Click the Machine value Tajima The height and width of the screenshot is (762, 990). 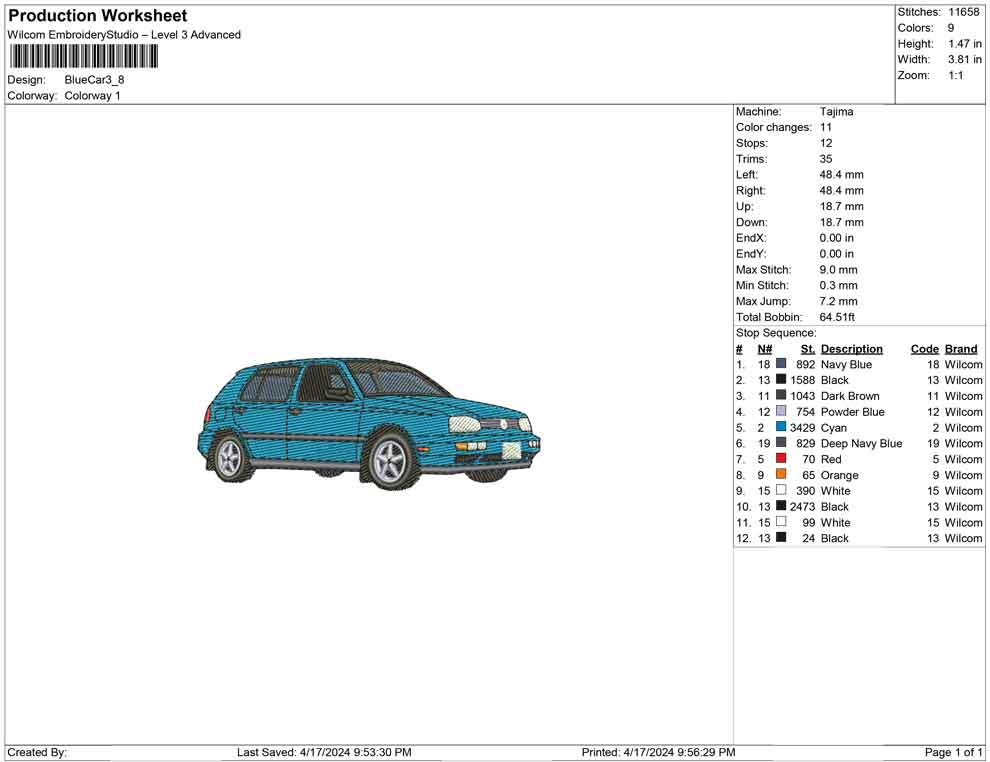pyautogui.click(x=837, y=112)
